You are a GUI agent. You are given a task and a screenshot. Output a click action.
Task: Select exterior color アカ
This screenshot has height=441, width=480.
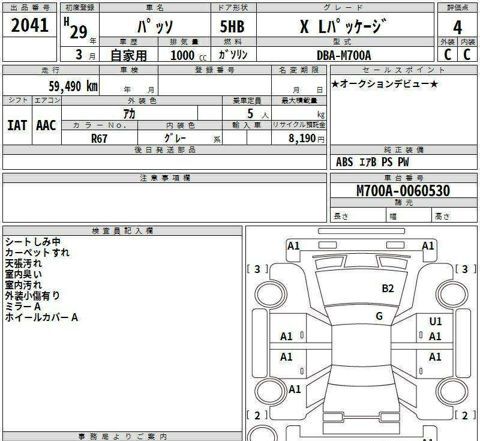[x=129, y=114]
